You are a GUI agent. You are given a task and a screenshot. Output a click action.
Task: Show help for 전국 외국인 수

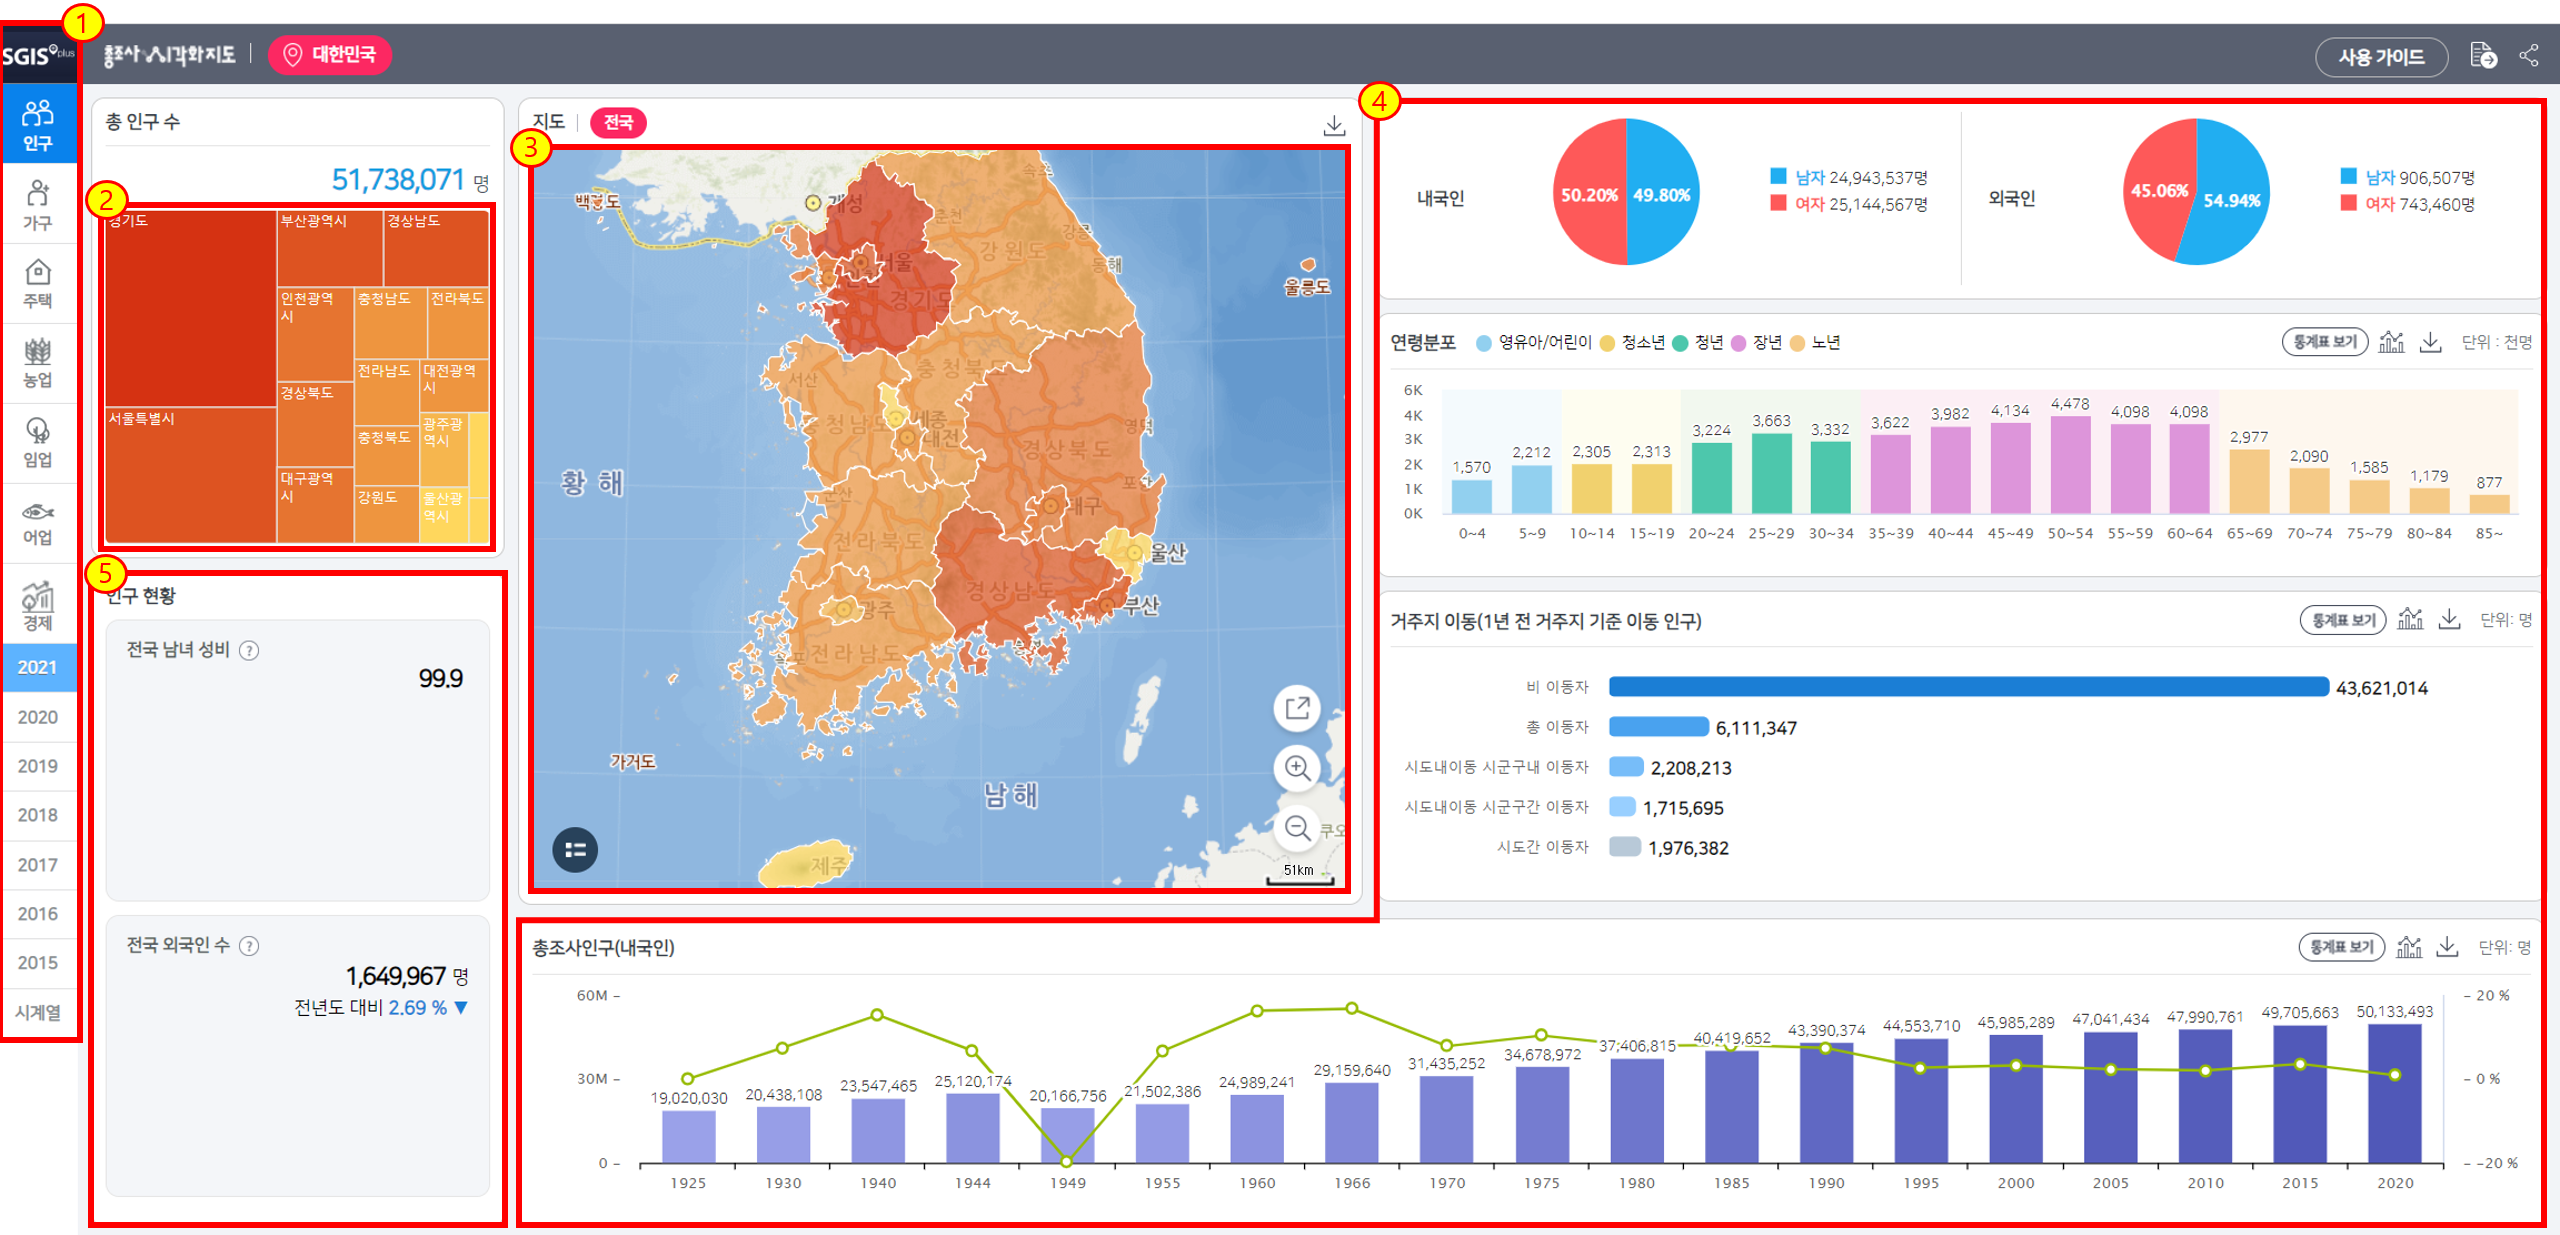(x=249, y=946)
